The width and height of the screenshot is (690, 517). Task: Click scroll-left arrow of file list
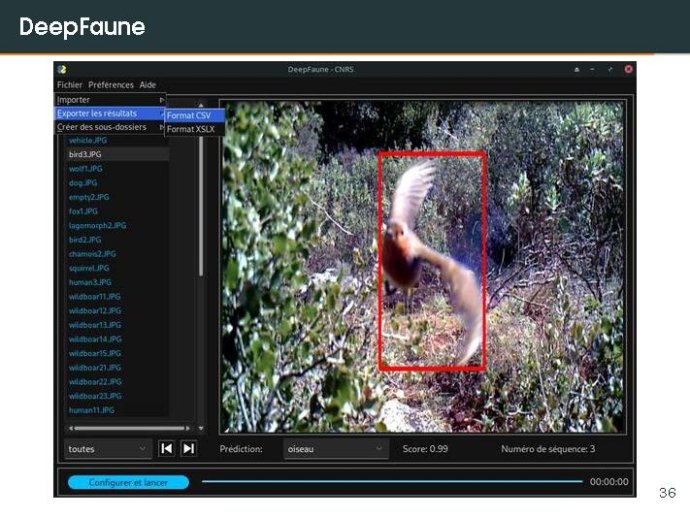coord(71,428)
